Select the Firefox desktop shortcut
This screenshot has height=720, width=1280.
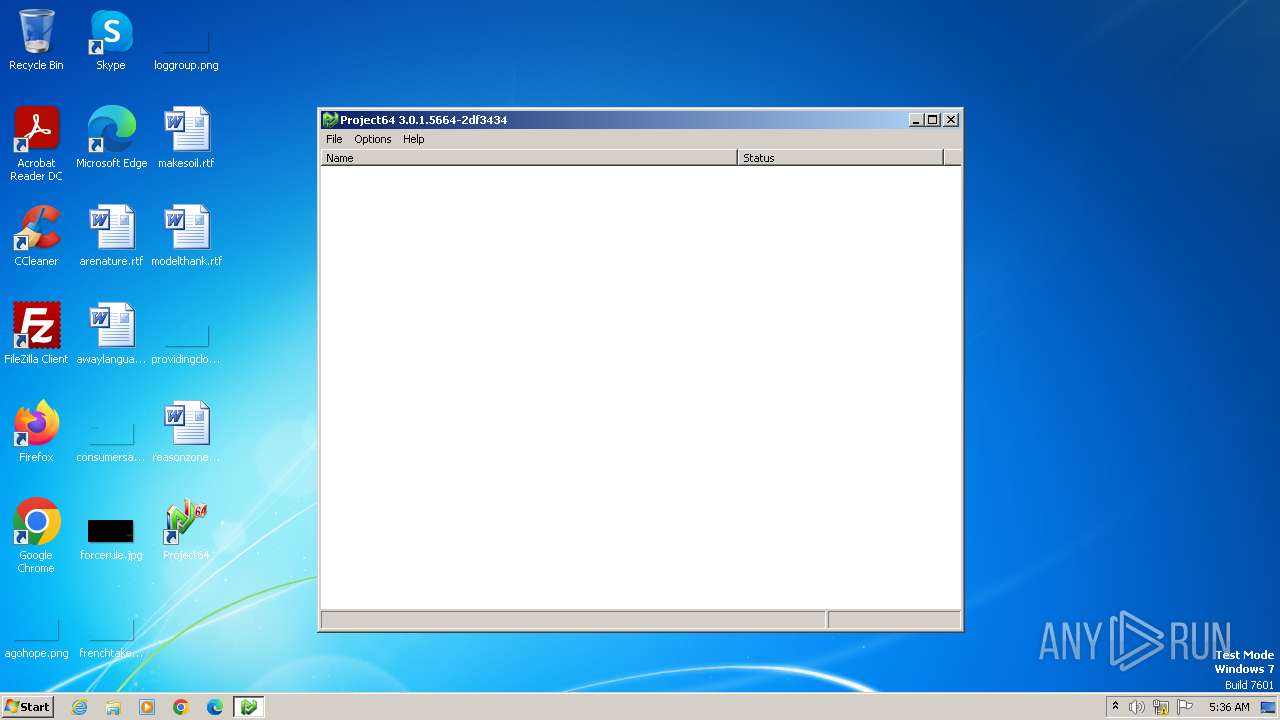(x=36, y=432)
